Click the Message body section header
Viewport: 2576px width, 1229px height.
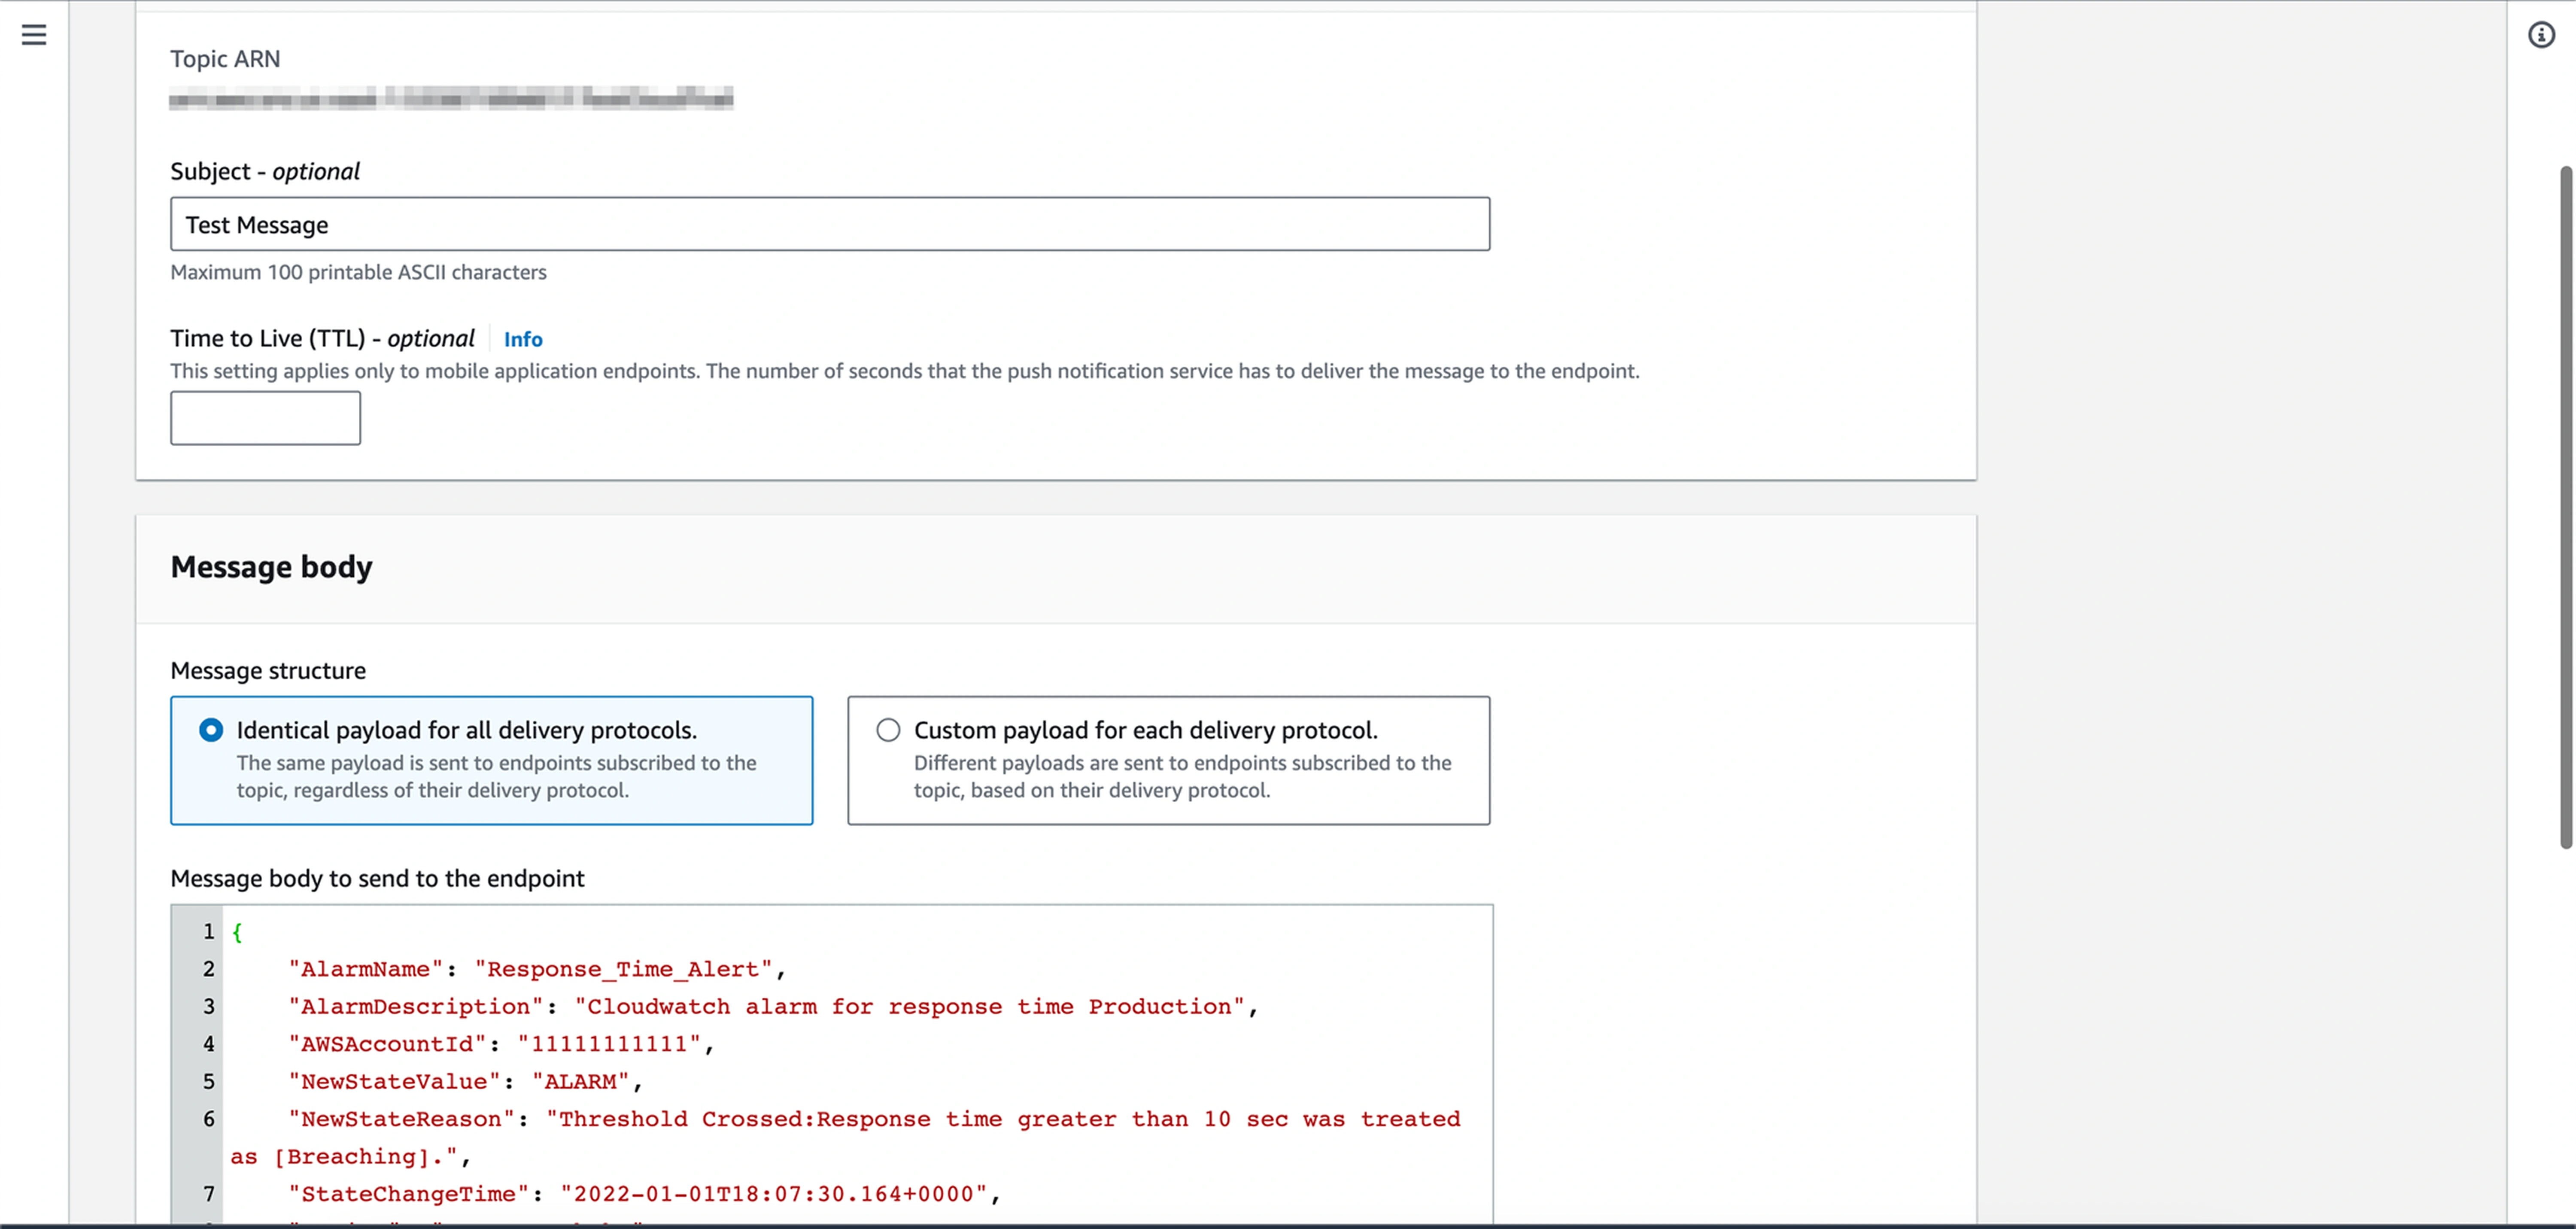(x=271, y=567)
